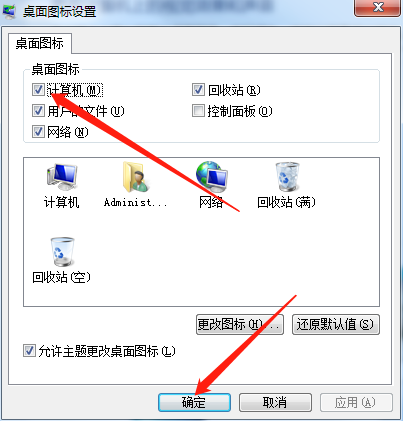Viewport: 403px width, 421px height.
Task: Select the 网络 network globe icon
Action: (211, 176)
